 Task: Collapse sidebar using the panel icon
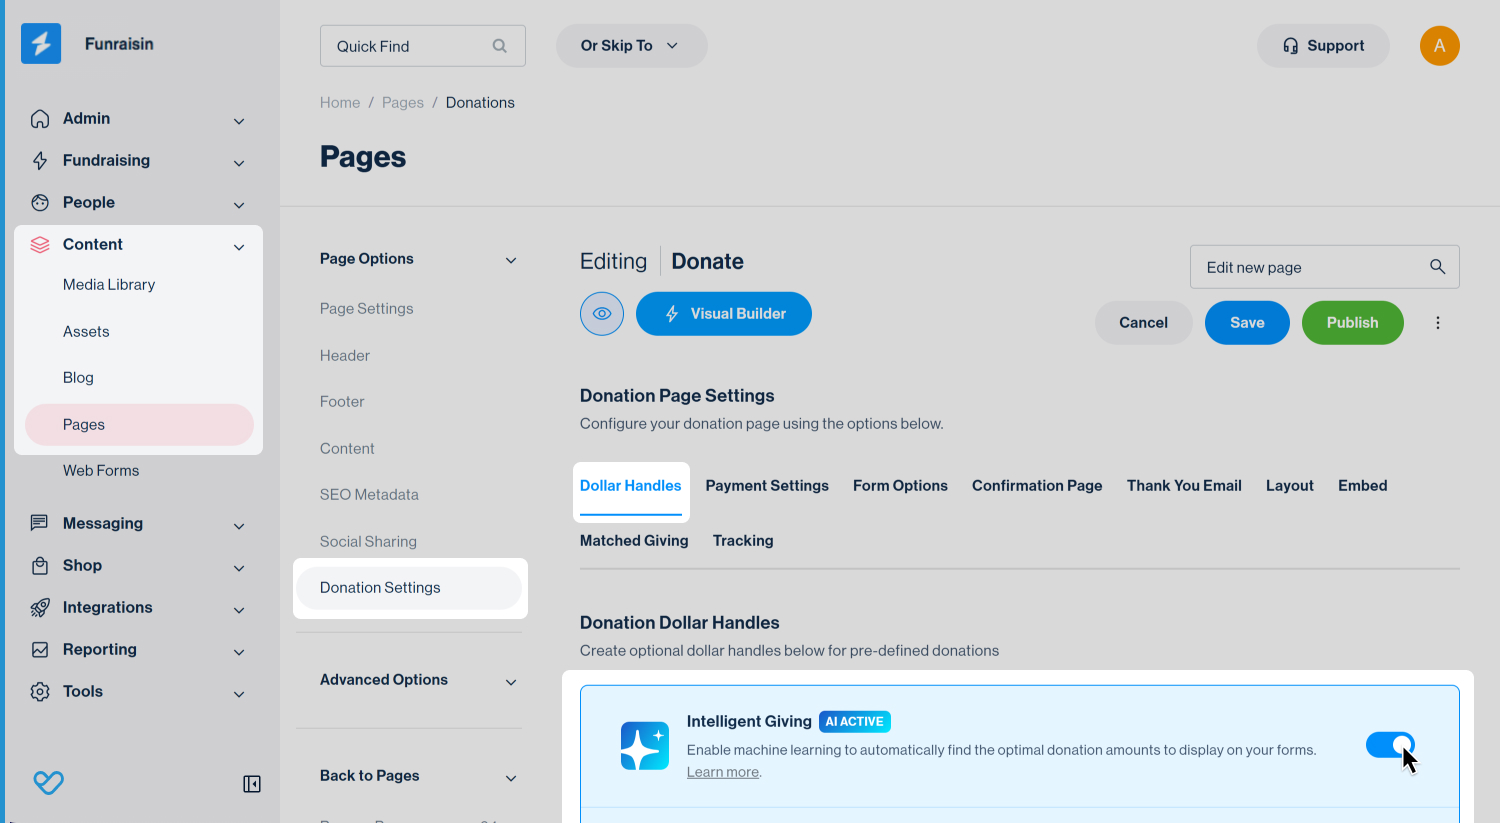coord(252,784)
